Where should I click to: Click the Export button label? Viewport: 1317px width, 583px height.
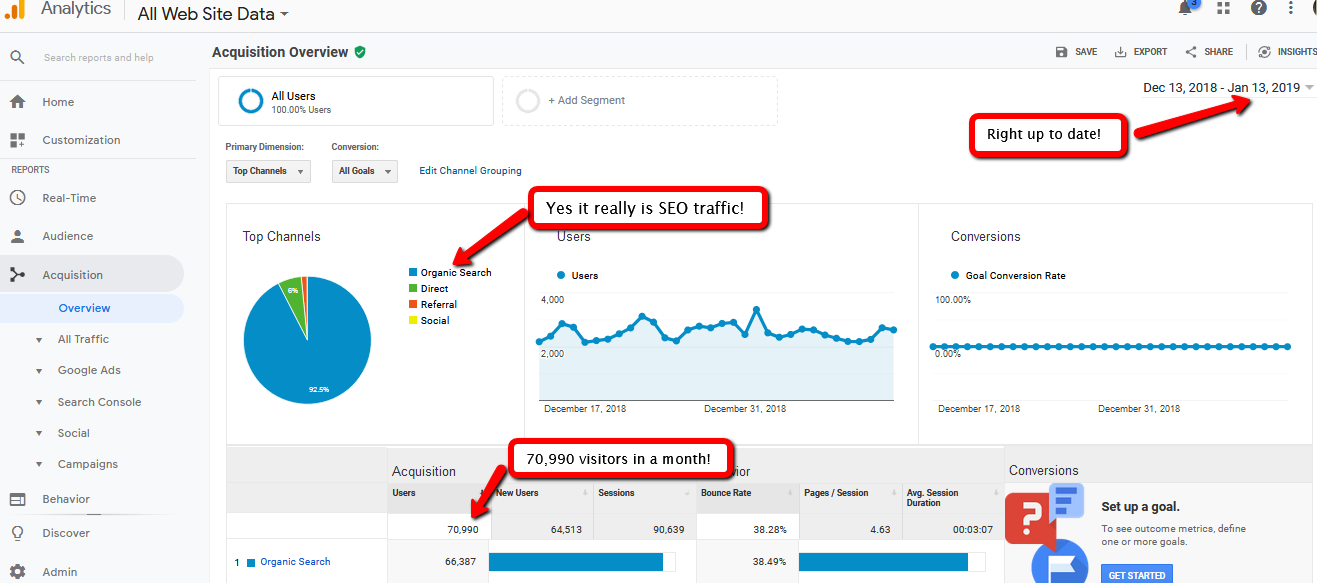[1150, 52]
